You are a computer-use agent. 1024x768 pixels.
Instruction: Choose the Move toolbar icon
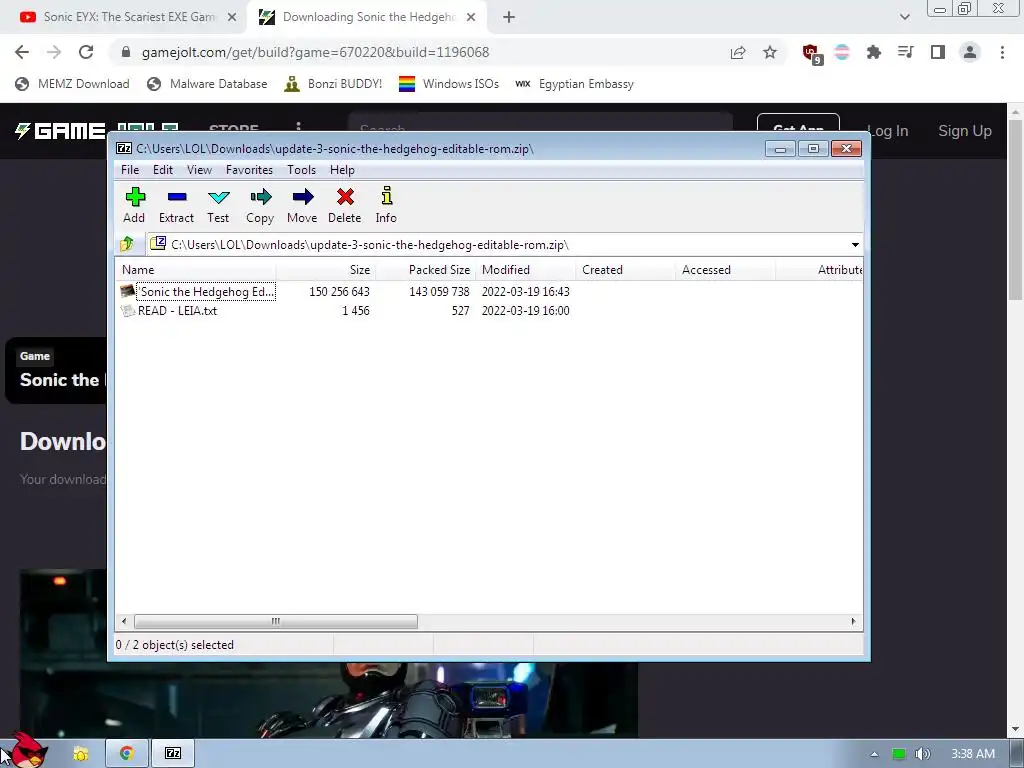[302, 205]
